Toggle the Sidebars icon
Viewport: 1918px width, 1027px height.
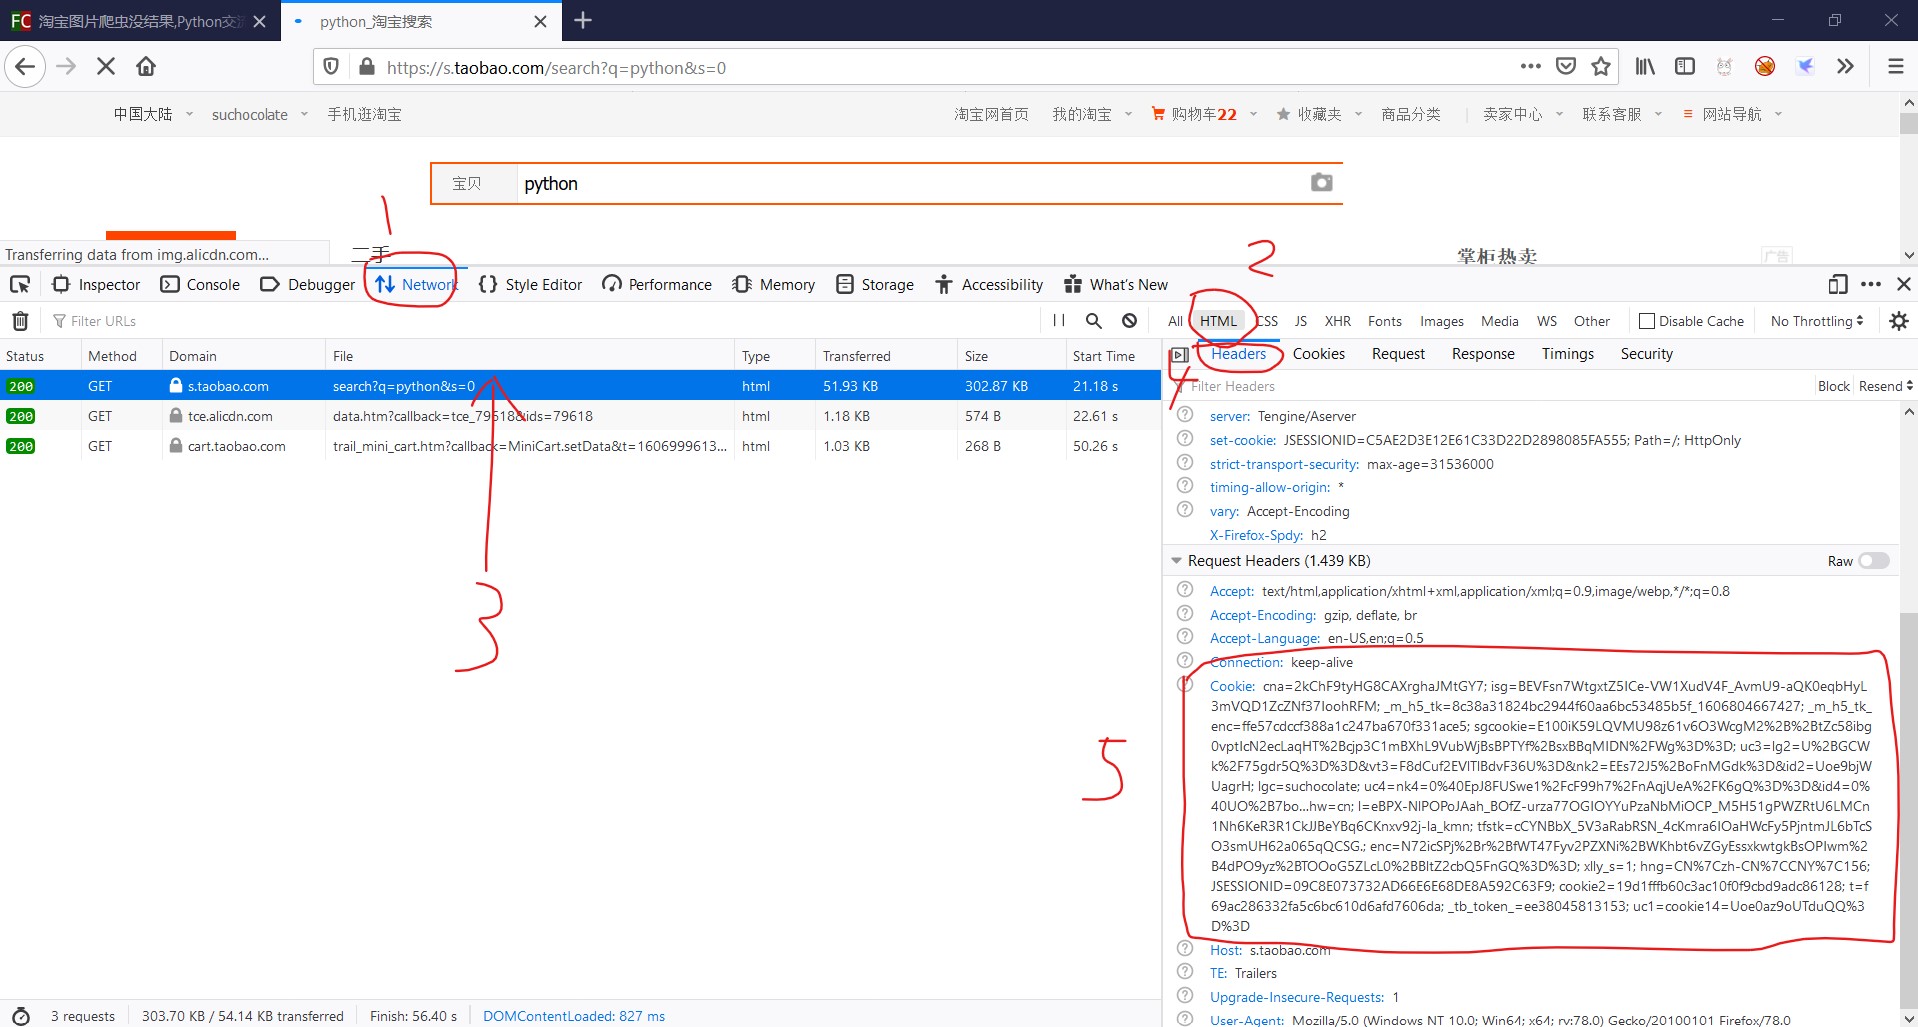coord(1685,67)
